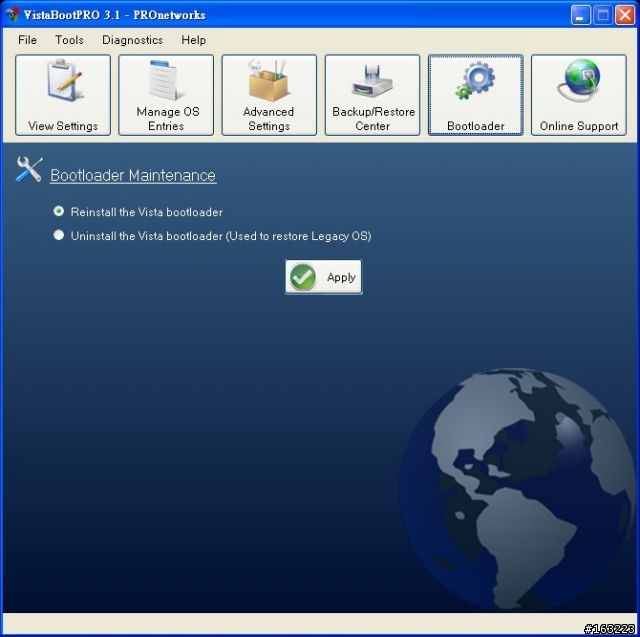Open Online Support globe button
This screenshot has width=640, height=637.
[x=579, y=95]
